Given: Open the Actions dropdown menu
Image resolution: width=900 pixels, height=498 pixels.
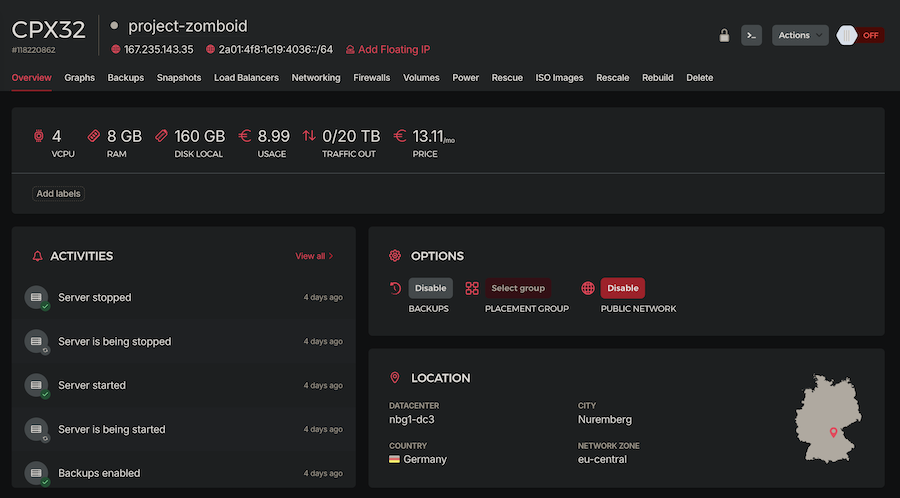Looking at the screenshot, I should tap(800, 35).
